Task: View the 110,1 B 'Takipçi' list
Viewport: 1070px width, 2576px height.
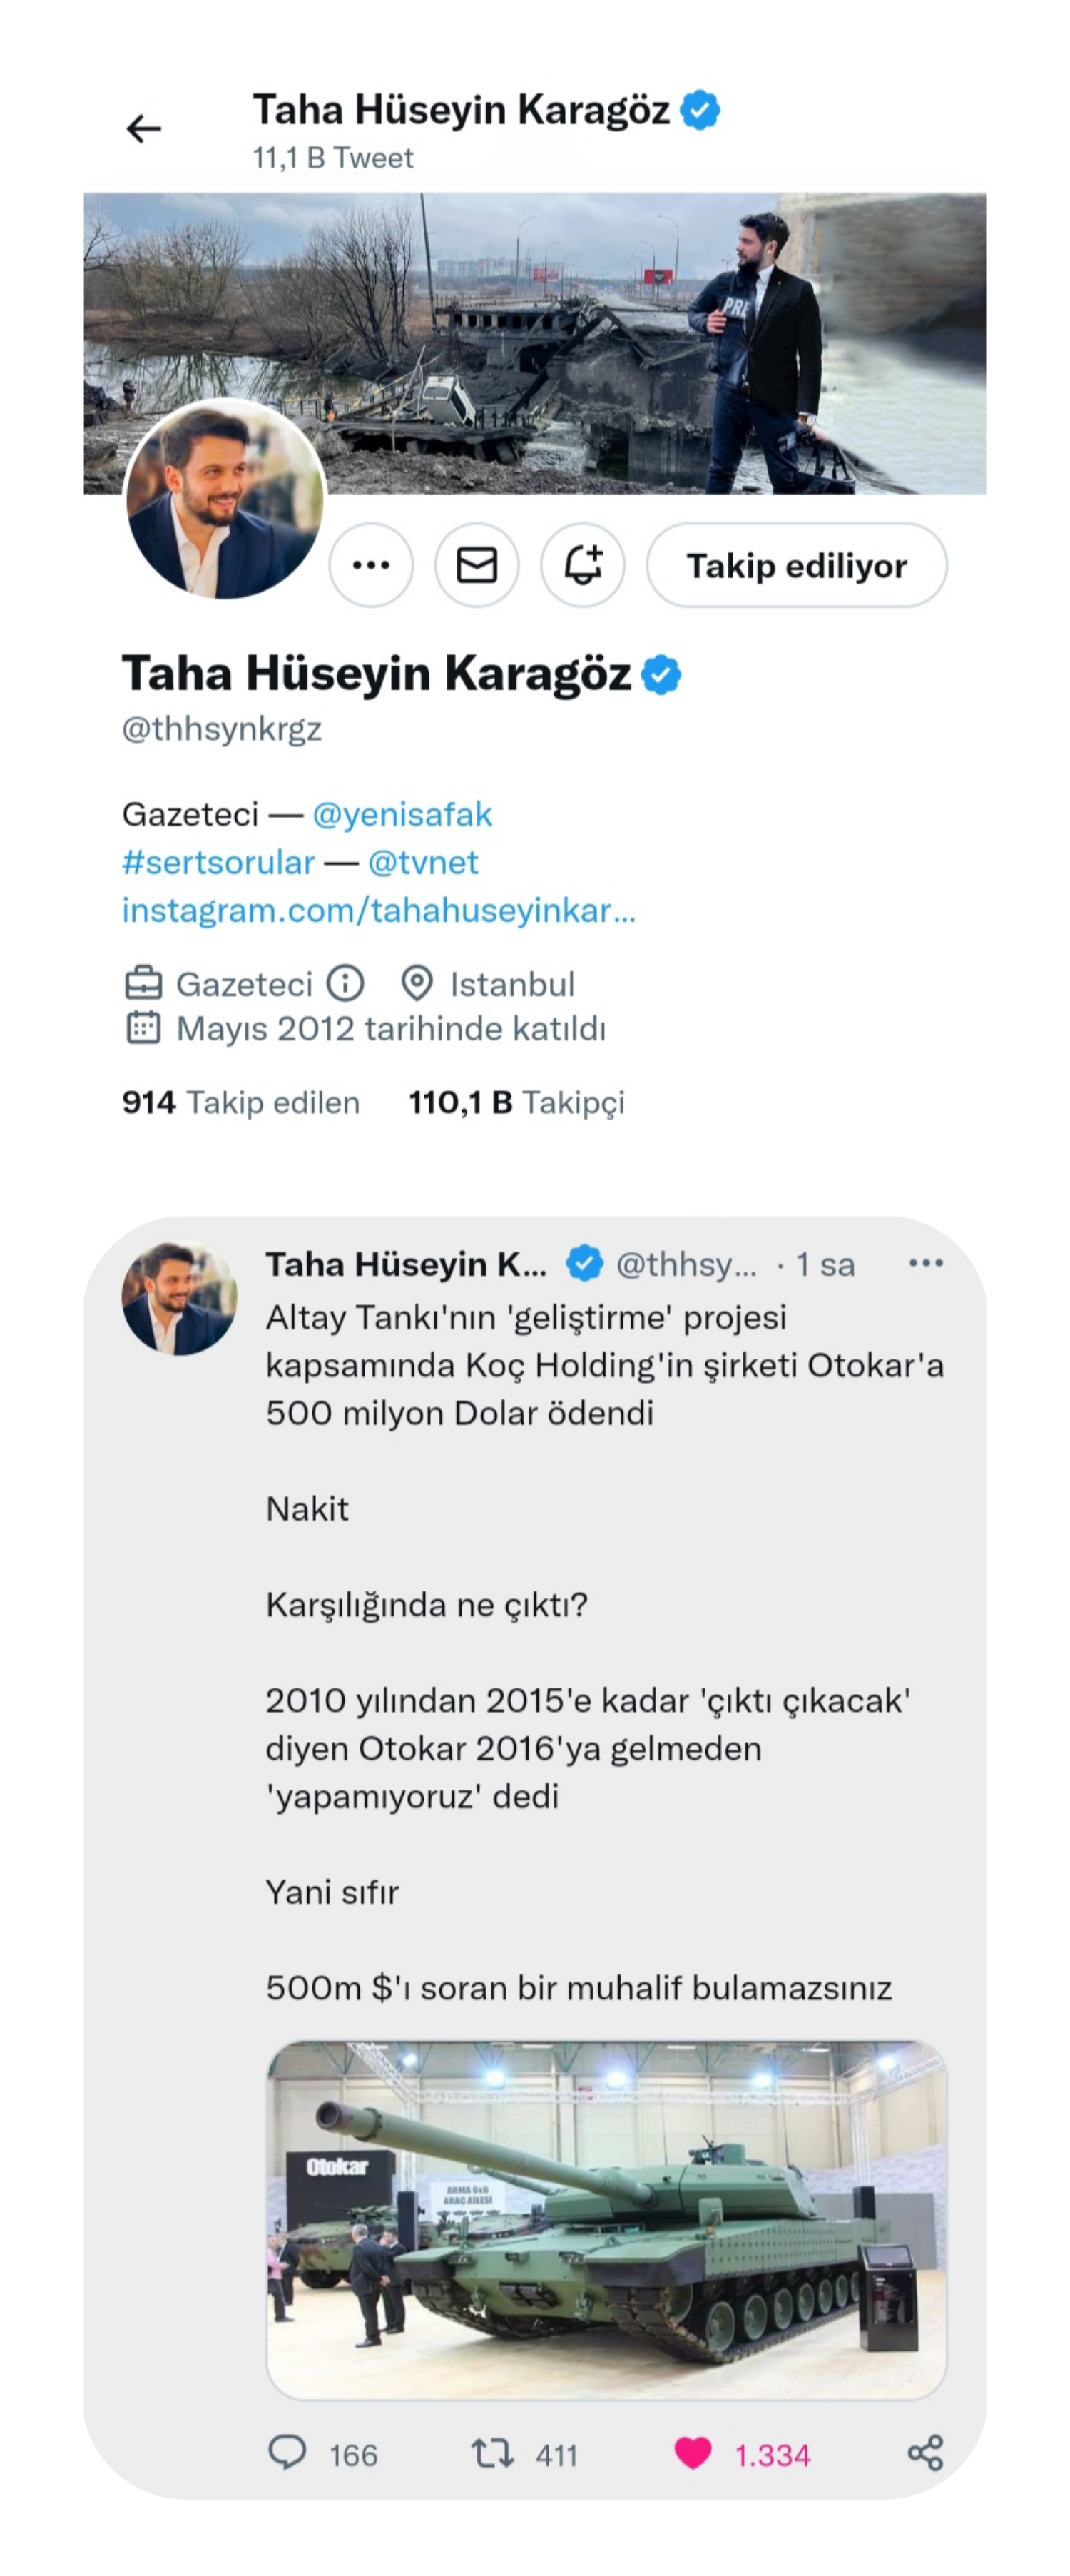Action: [x=516, y=1102]
